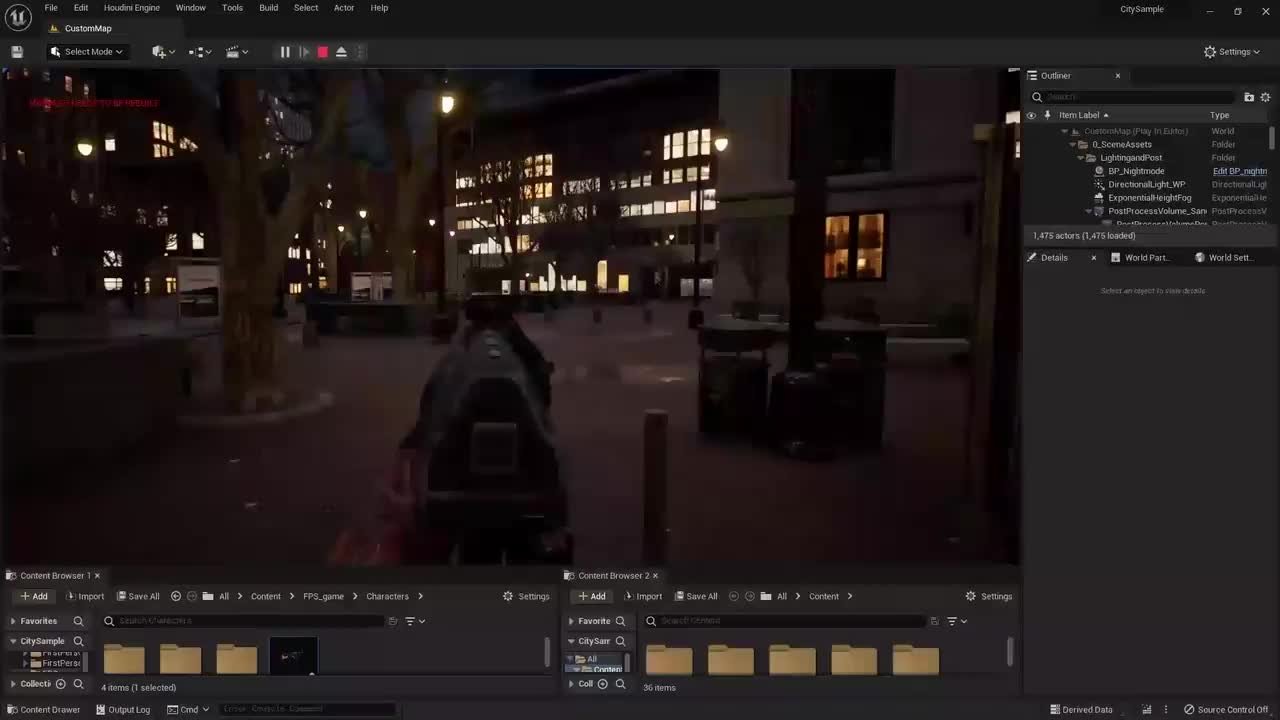Viewport: 1280px width, 720px height.
Task: Toggle the Outliner visibility eye column
Action: coord(1031,115)
